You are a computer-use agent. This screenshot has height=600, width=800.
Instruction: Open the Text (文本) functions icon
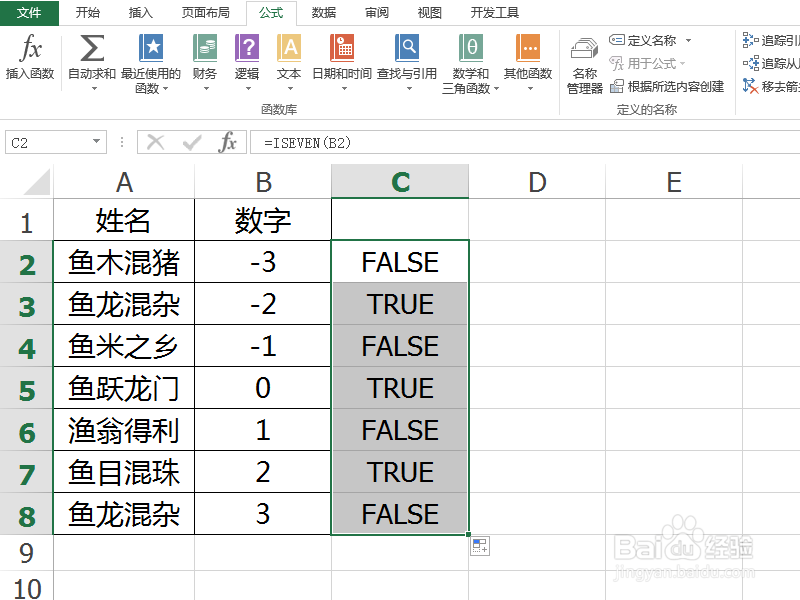tap(289, 48)
